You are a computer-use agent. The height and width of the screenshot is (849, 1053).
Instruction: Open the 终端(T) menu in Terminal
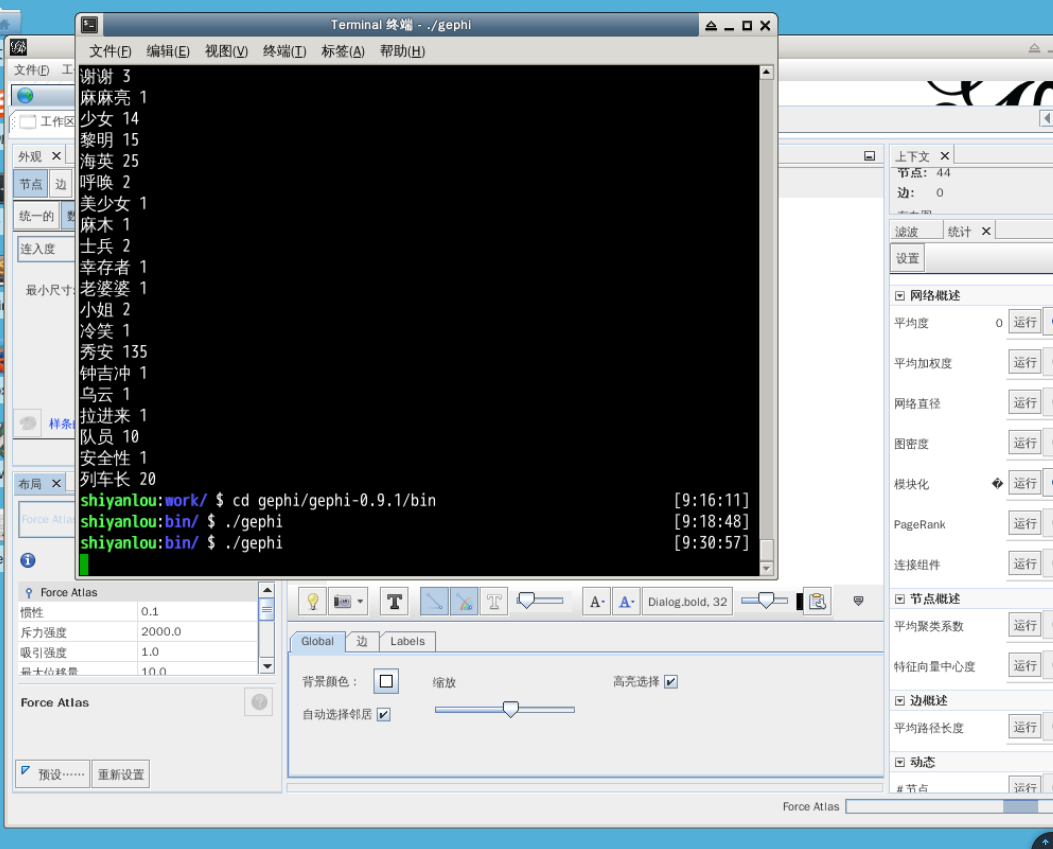point(284,51)
